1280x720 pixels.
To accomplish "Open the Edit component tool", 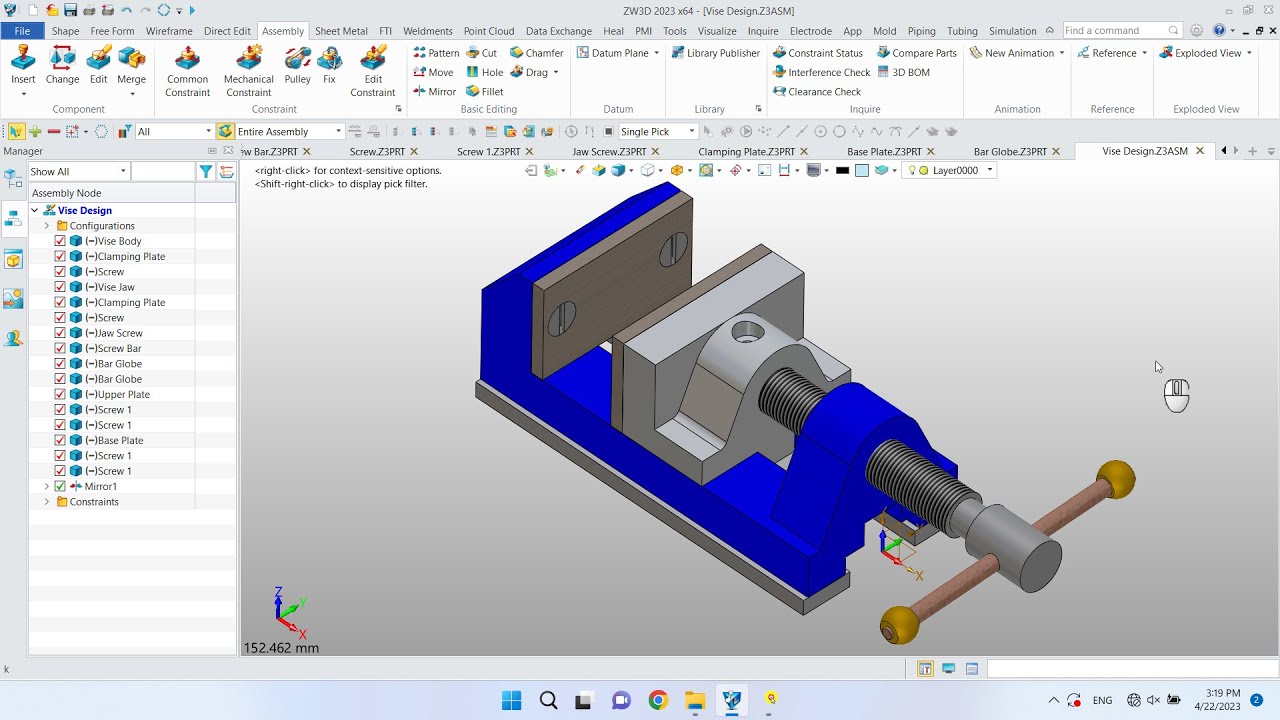I will pyautogui.click(x=98, y=65).
